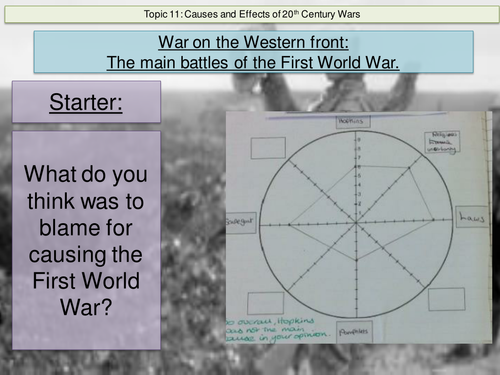The image size is (500, 375).
Task: Click the words First World in question
Action: pos(86,280)
